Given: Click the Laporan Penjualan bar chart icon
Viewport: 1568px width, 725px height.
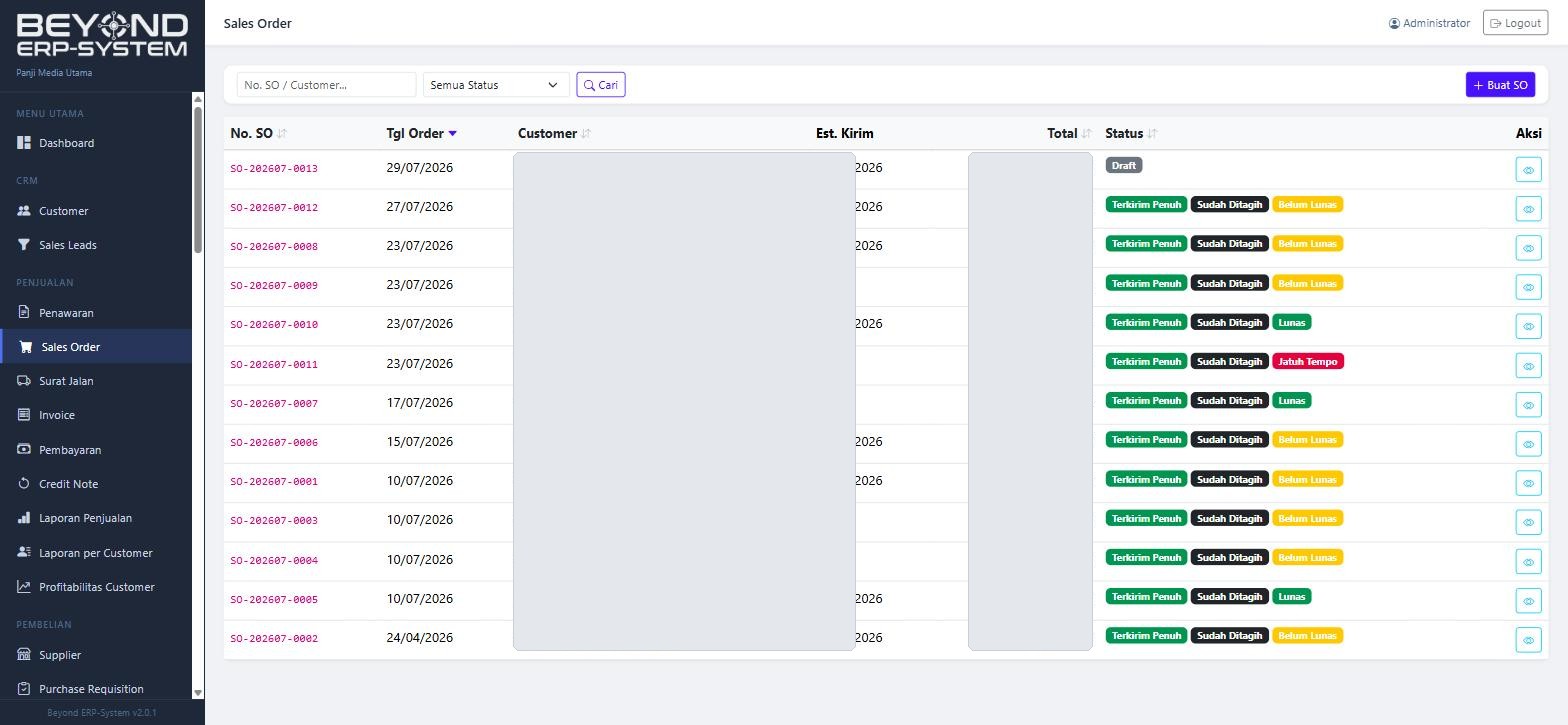Looking at the screenshot, I should 24,518.
